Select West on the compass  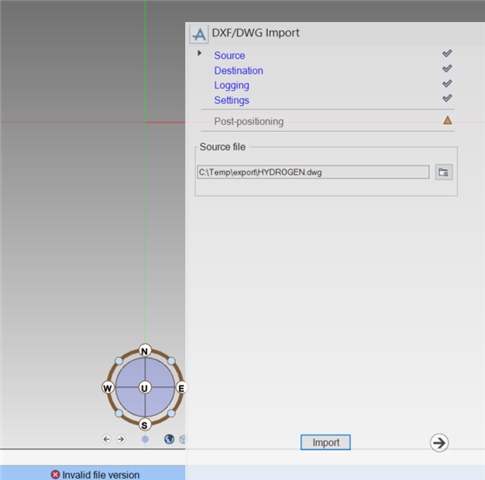(x=107, y=388)
